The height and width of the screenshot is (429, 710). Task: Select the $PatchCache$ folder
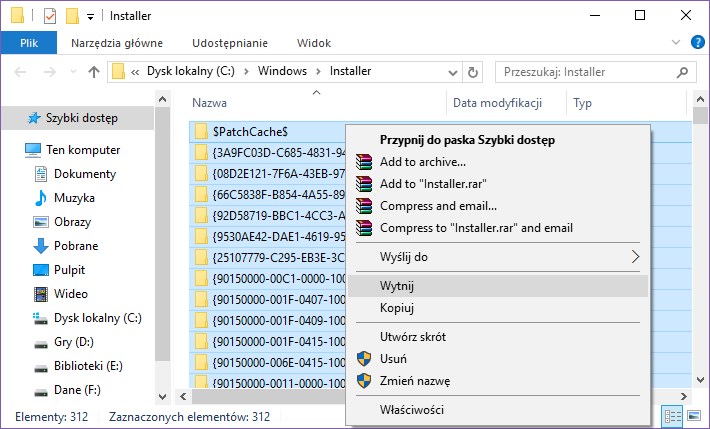coord(250,132)
